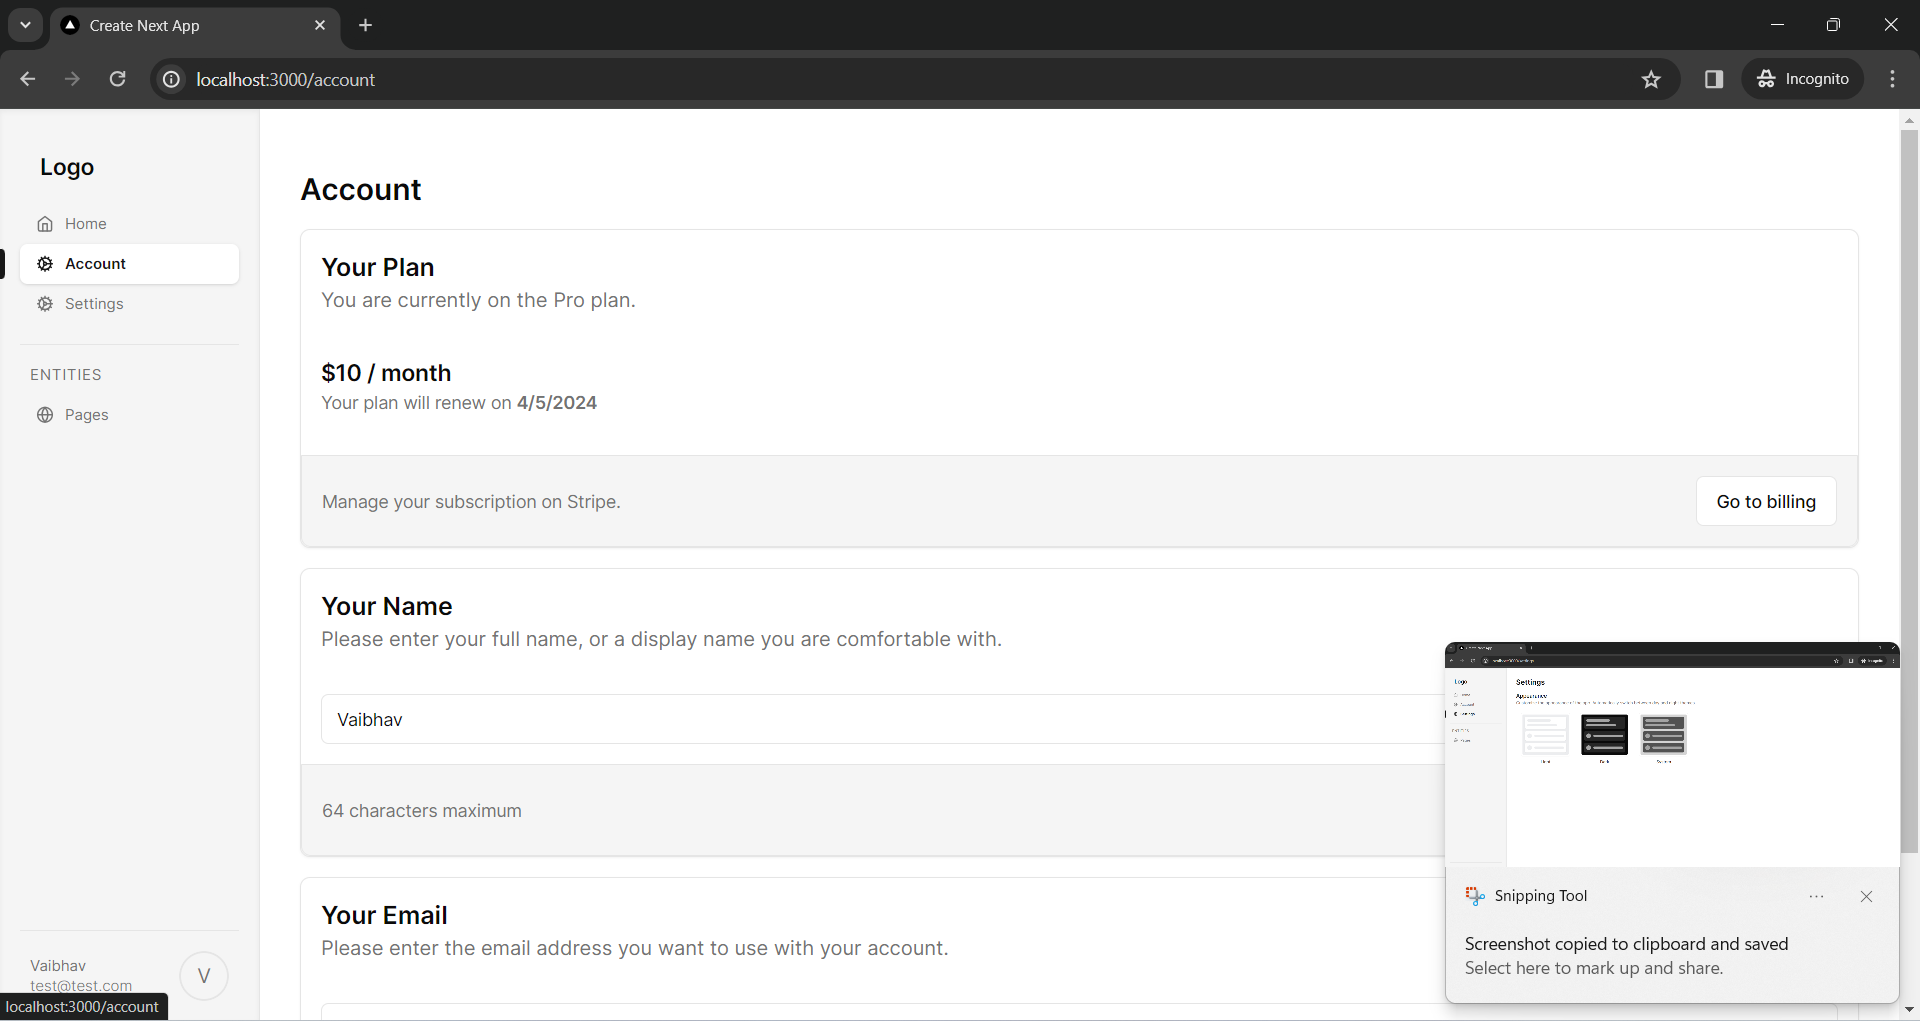Click the ENTITIES section label
The image size is (1920, 1021).
point(66,375)
